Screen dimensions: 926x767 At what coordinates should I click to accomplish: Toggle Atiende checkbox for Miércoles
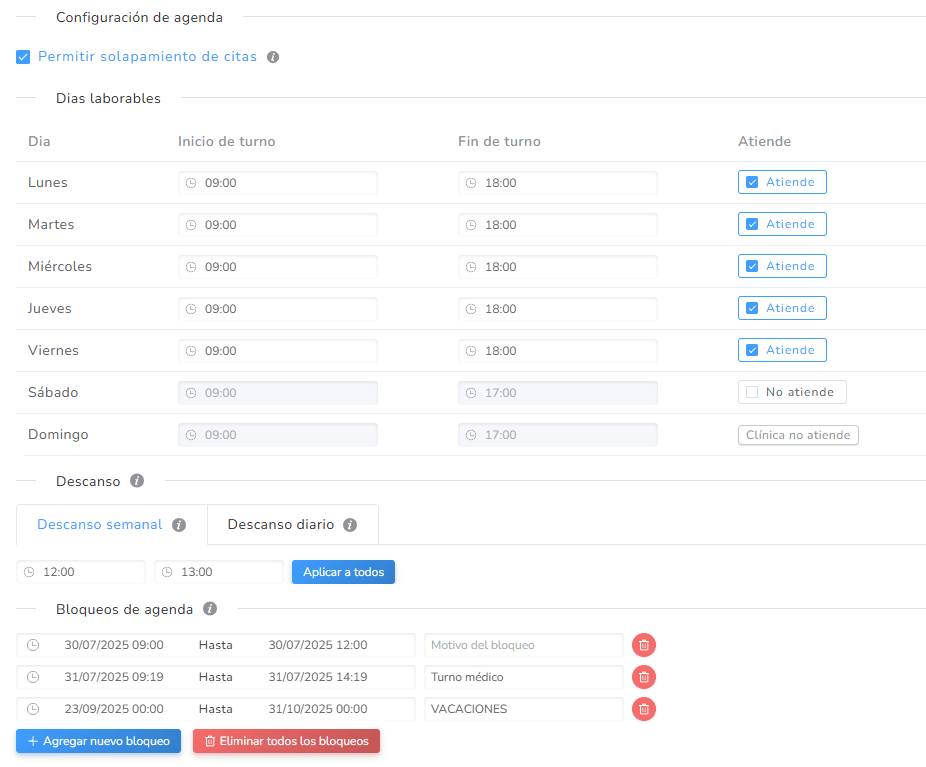(752, 266)
